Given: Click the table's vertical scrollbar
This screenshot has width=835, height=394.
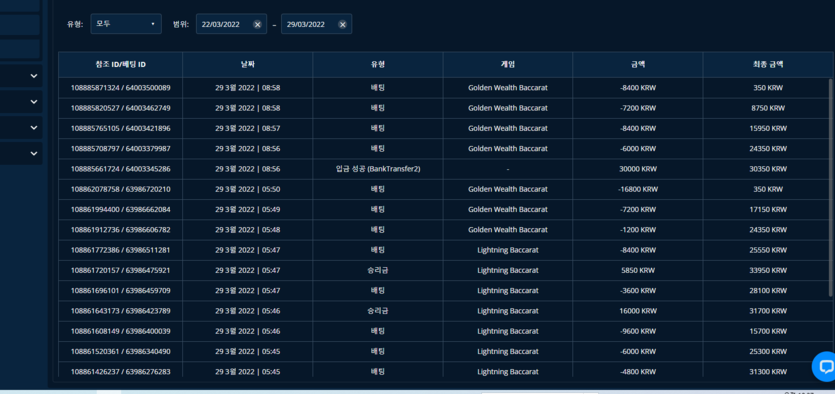Looking at the screenshot, I should (x=830, y=187).
